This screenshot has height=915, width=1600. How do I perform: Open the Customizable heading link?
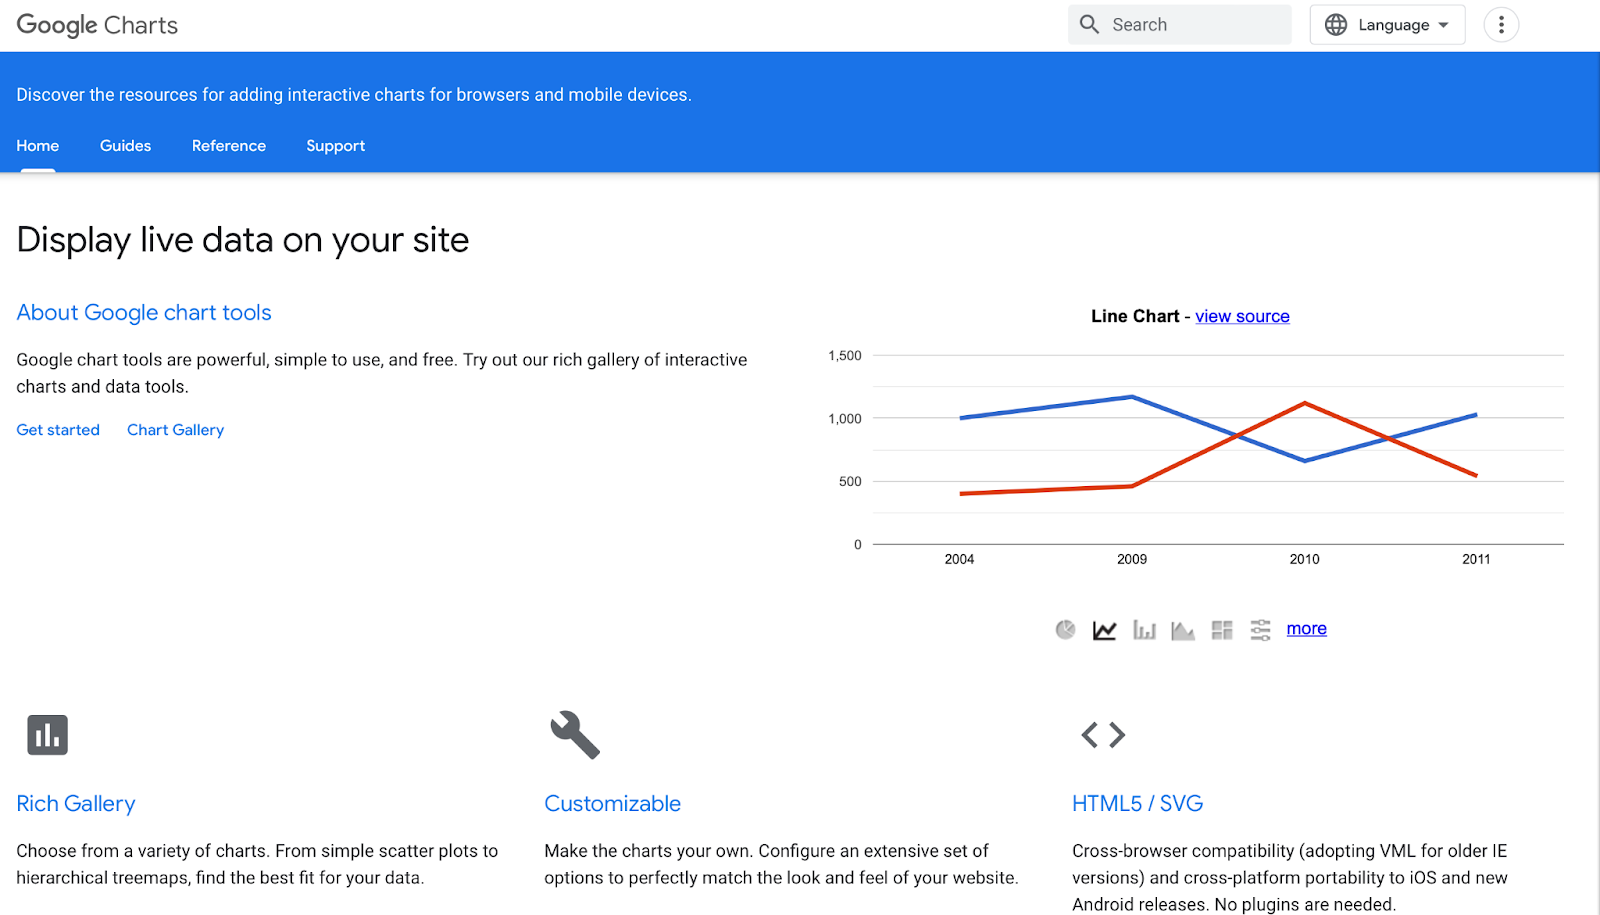[x=612, y=804]
